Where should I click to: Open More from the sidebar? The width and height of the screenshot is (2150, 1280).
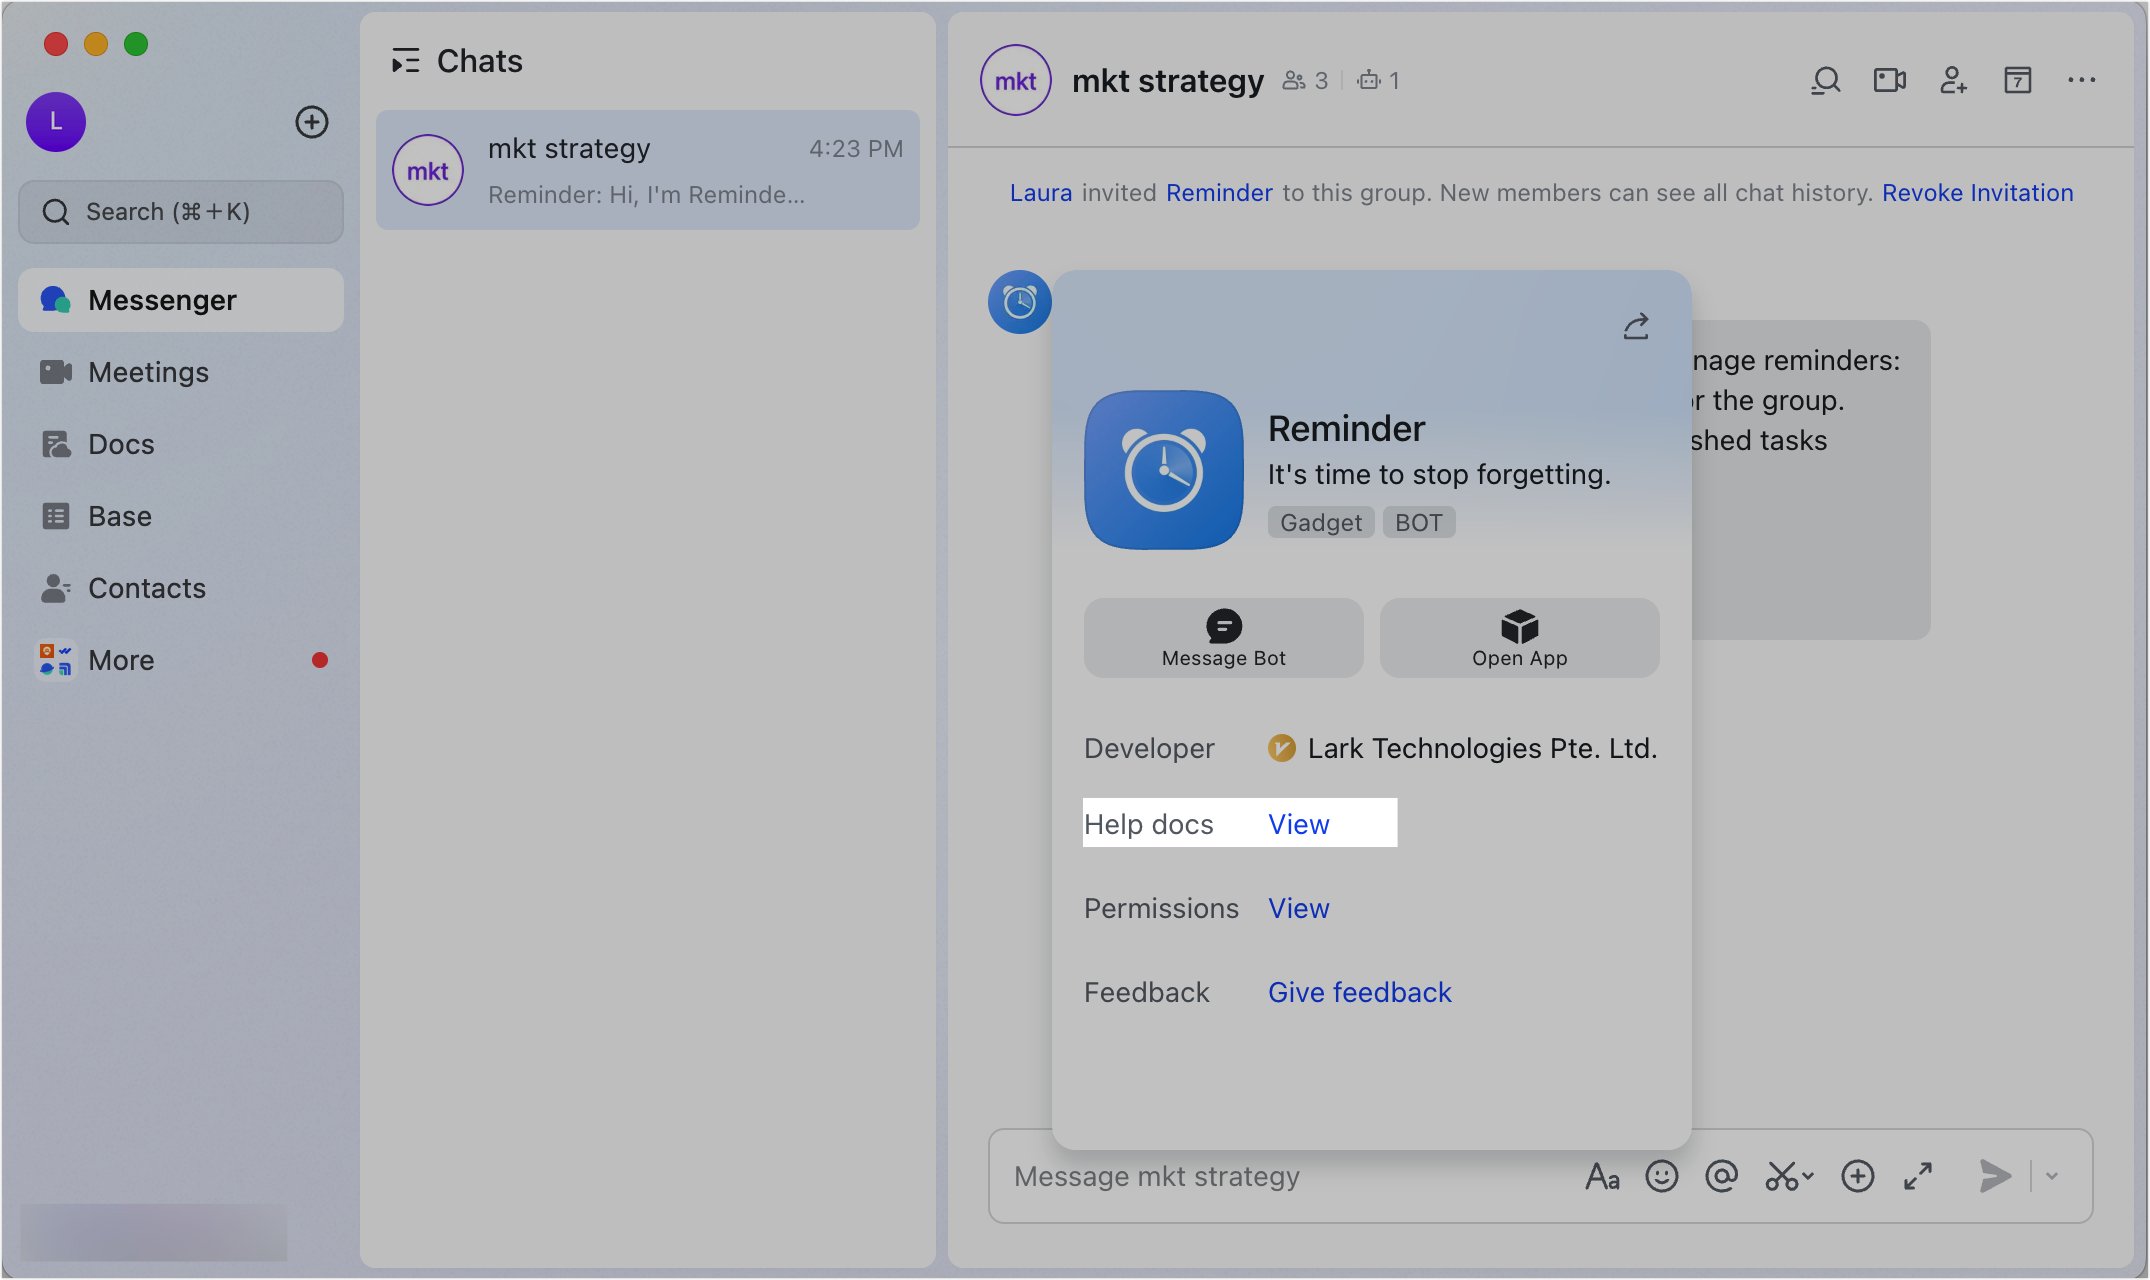[121, 660]
